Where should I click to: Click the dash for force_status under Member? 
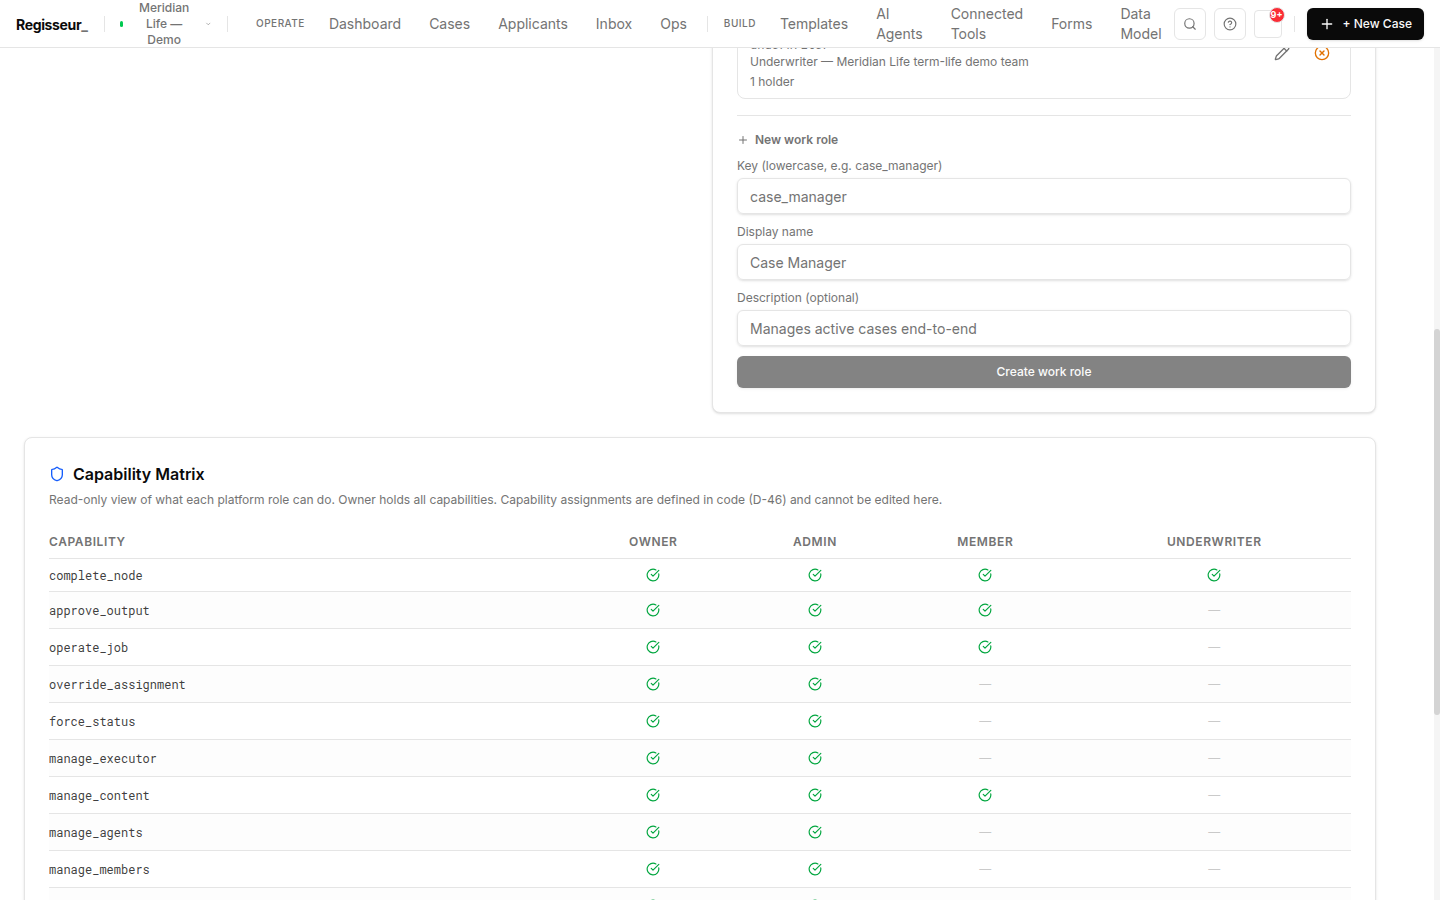tap(985, 721)
